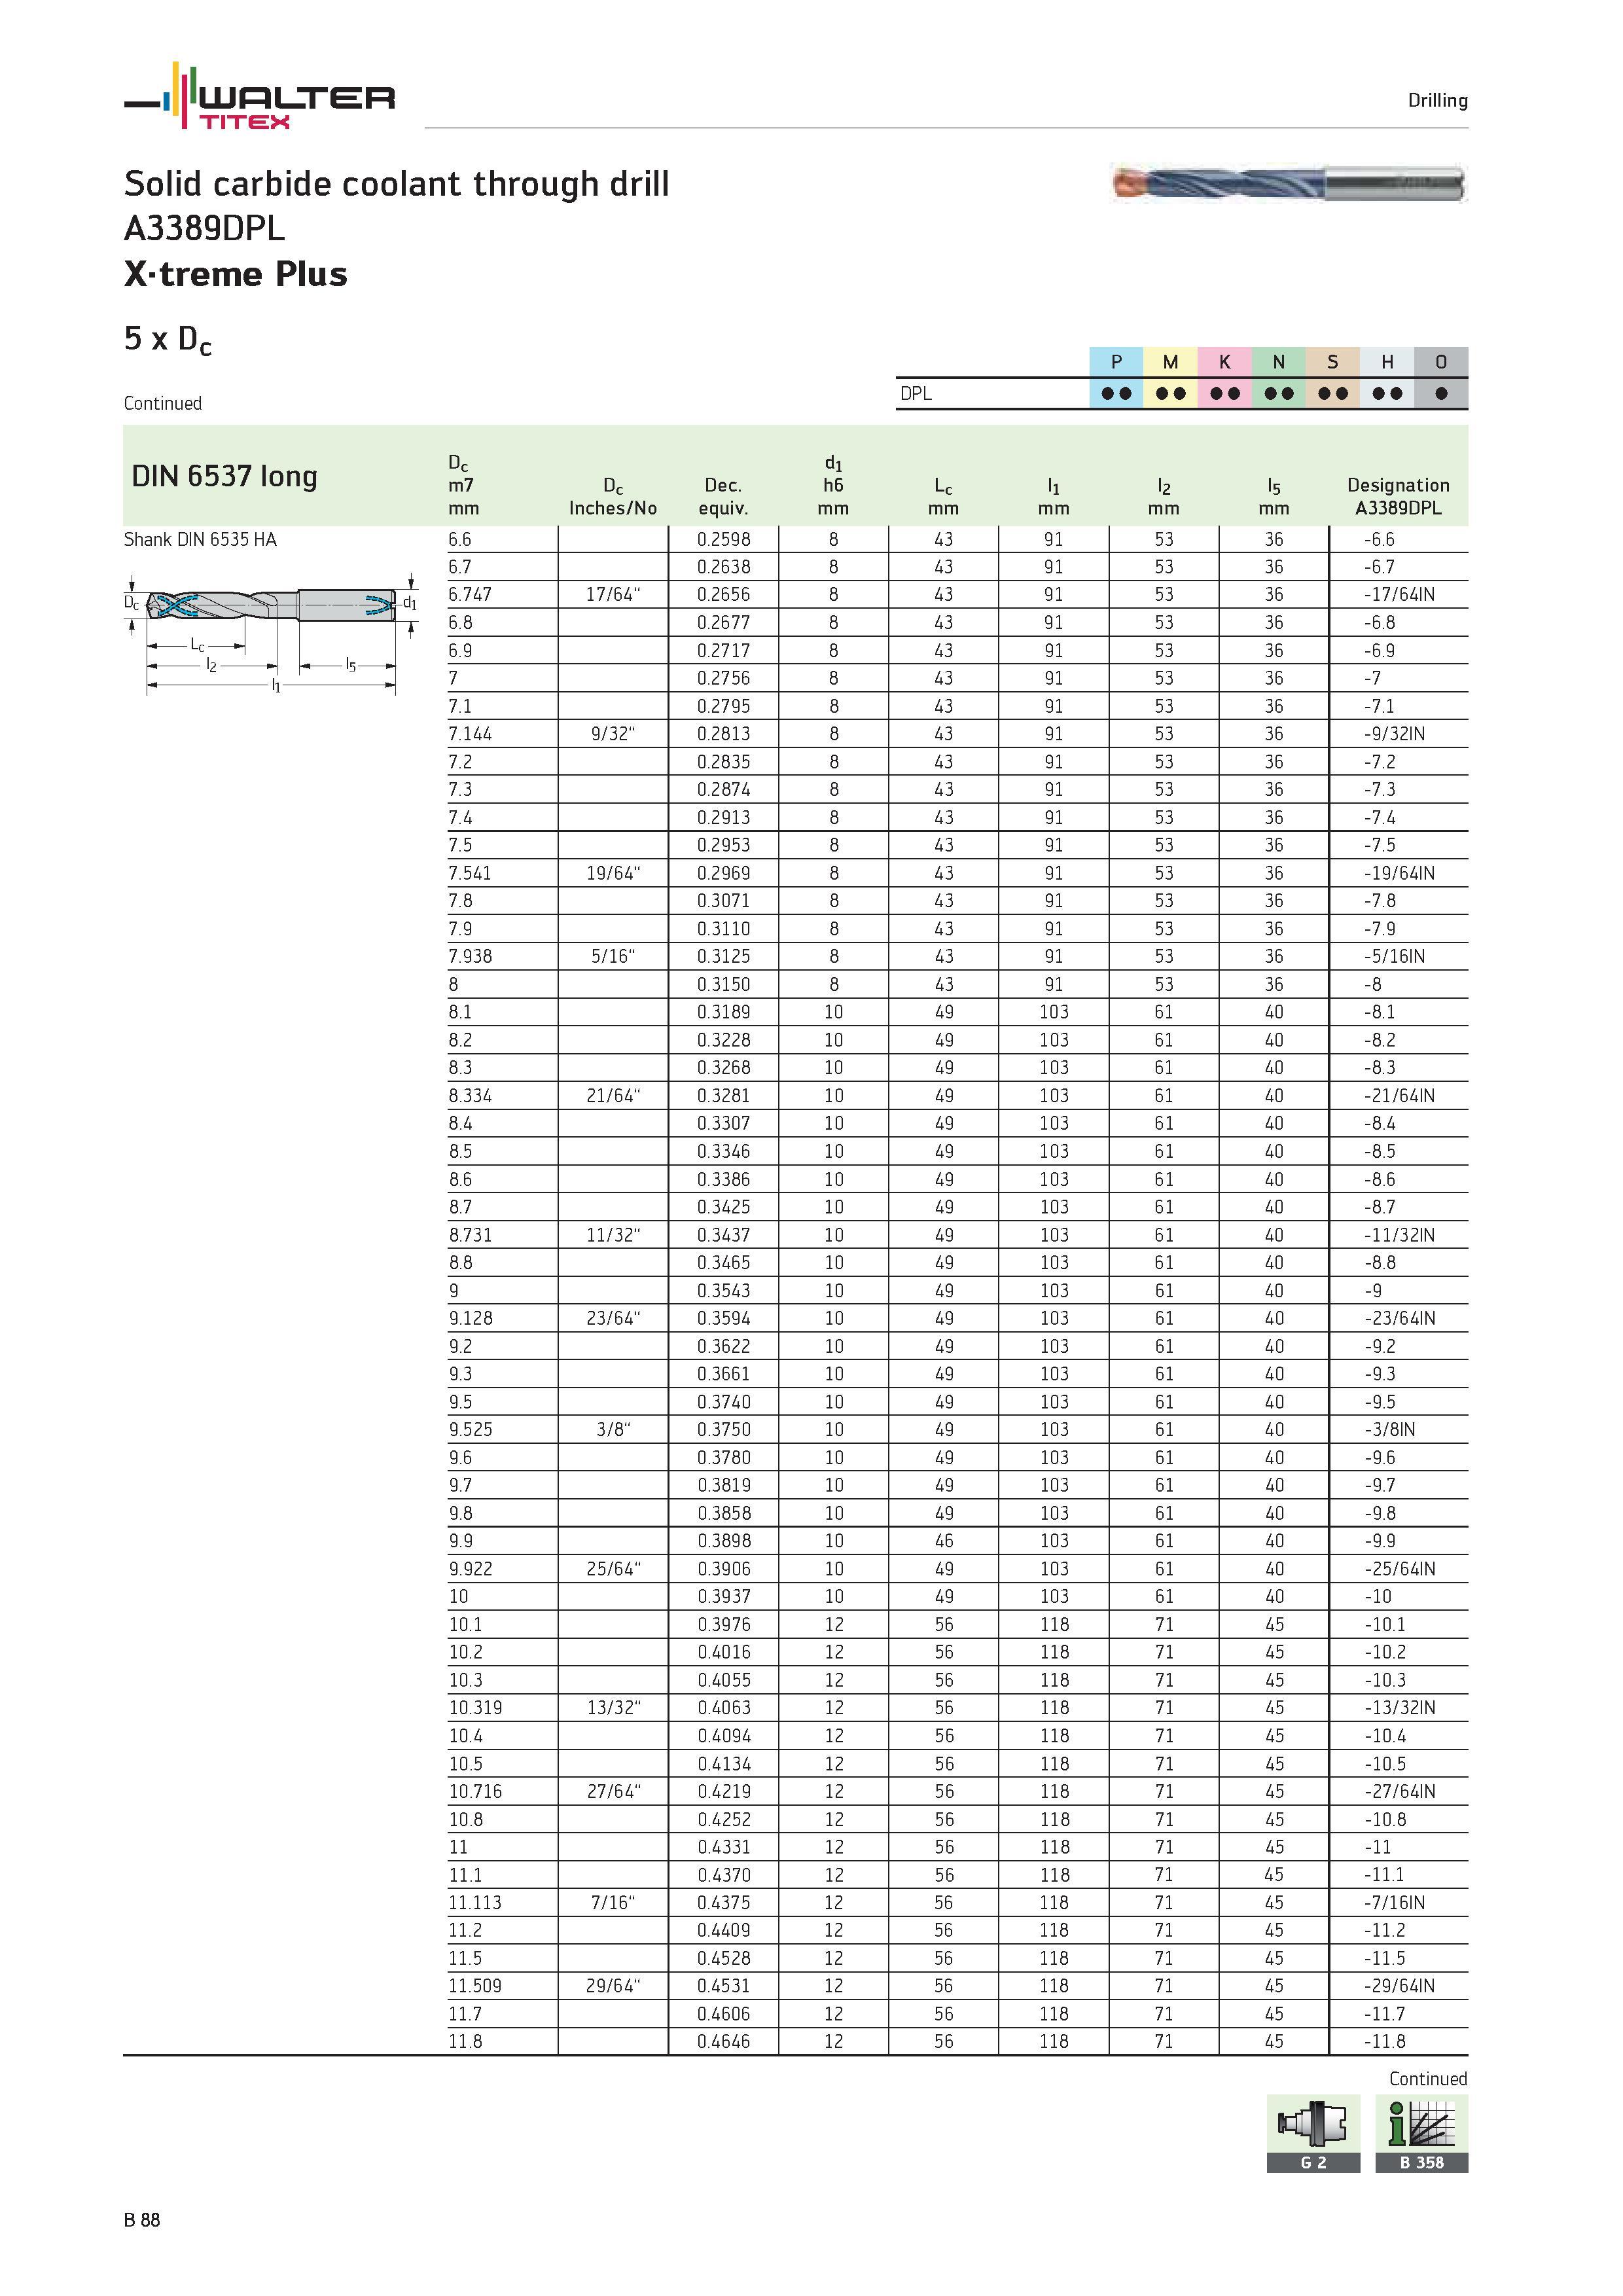Click the drill dimension drawing
The width and height of the screenshot is (1623, 2296).
(x=270, y=633)
